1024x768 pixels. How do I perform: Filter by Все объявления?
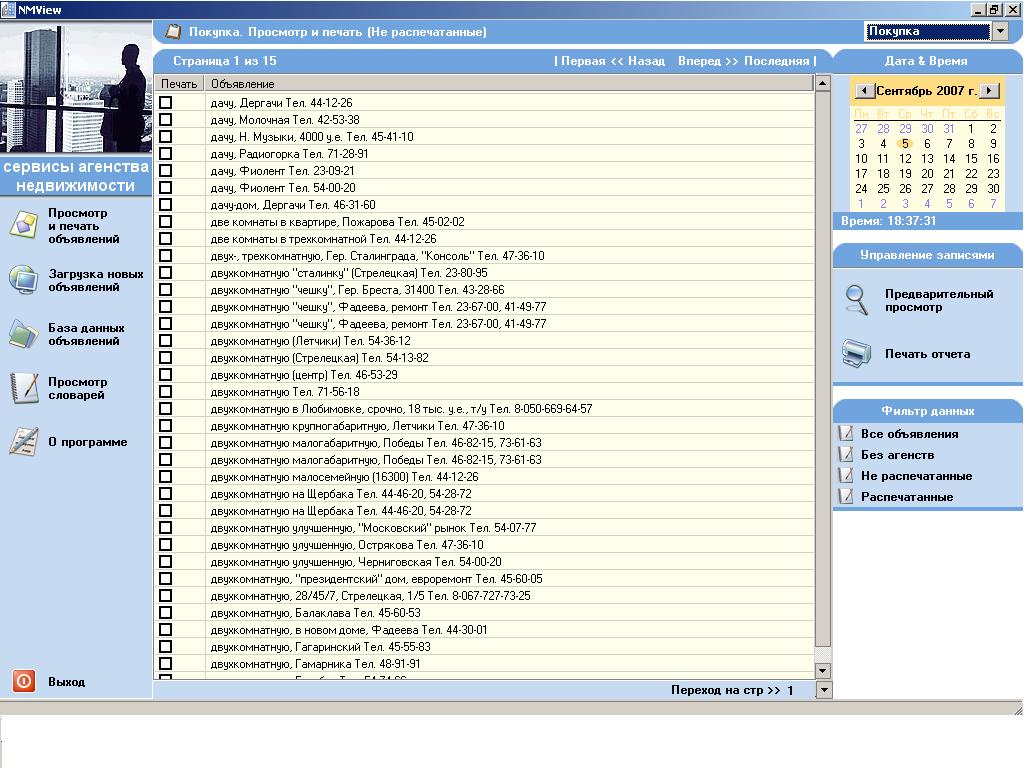[909, 434]
